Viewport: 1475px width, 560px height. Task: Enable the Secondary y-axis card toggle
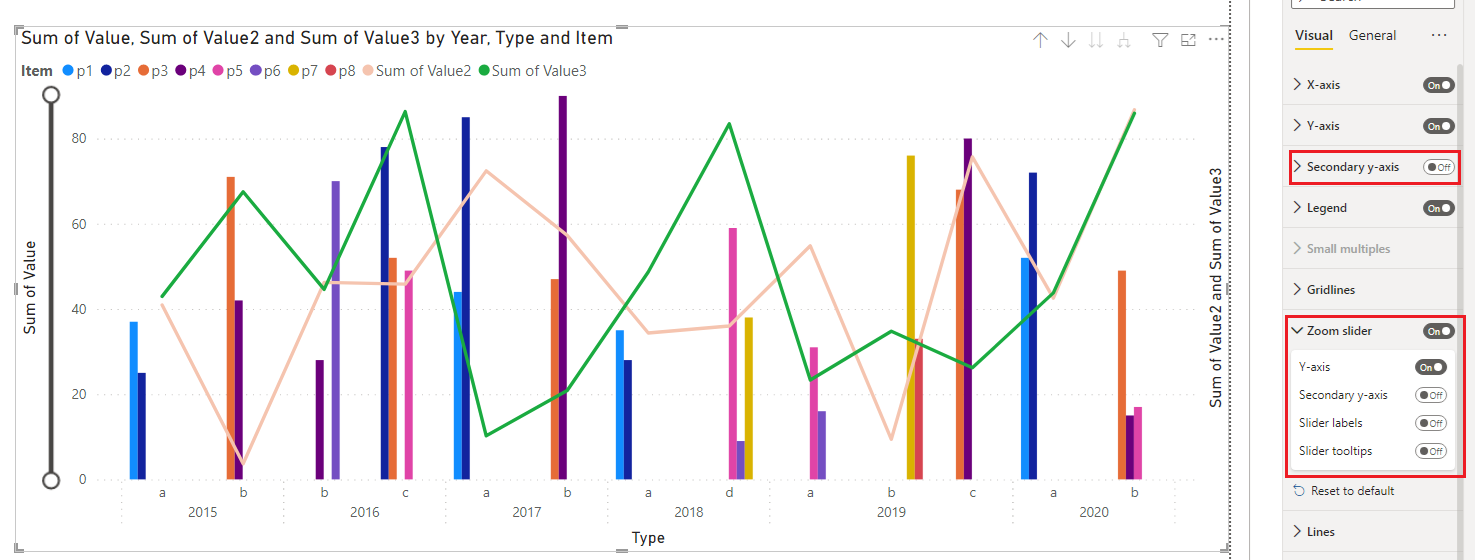point(1439,167)
